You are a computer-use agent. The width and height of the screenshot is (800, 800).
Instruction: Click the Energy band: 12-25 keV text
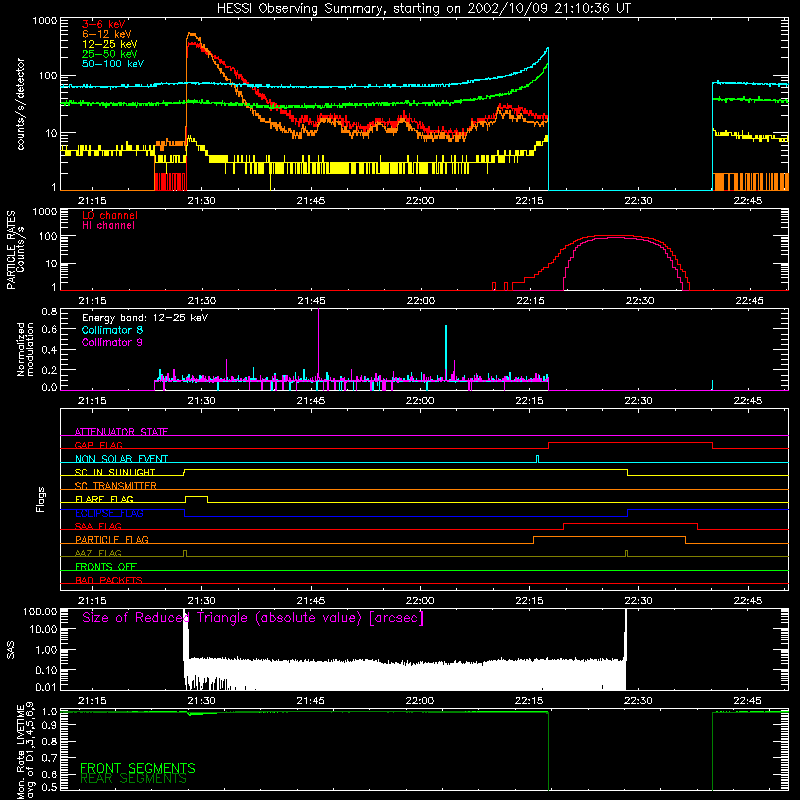(145, 318)
